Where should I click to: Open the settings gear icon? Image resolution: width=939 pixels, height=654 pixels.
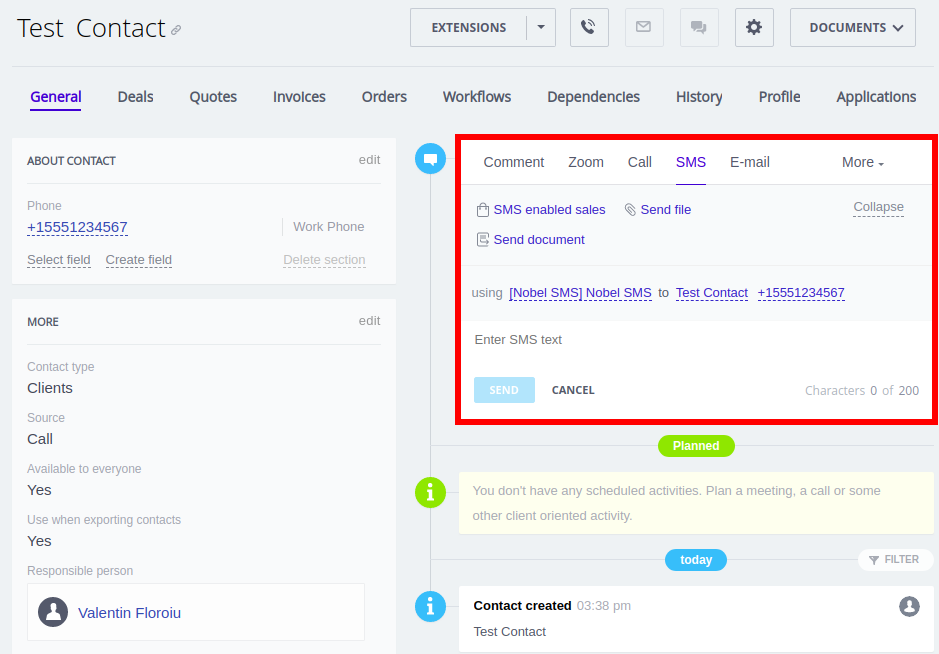click(754, 28)
